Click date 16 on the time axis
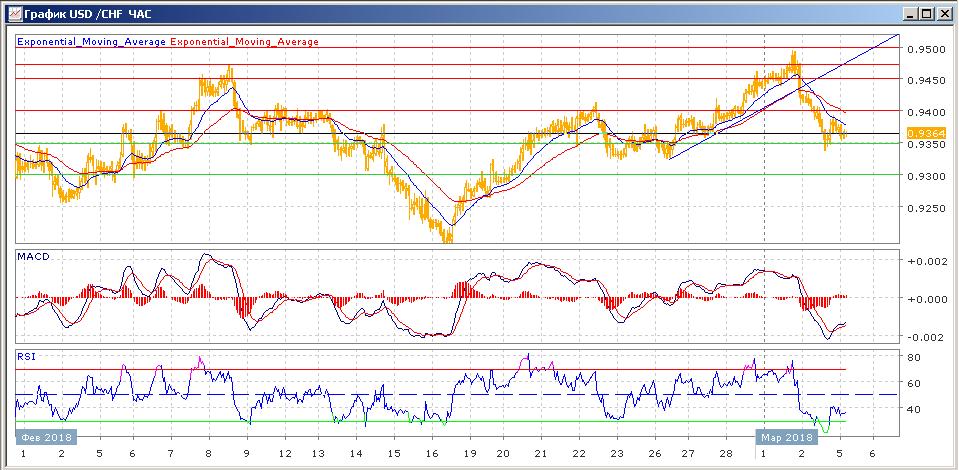The width and height of the screenshot is (959, 470). pyautogui.click(x=432, y=453)
